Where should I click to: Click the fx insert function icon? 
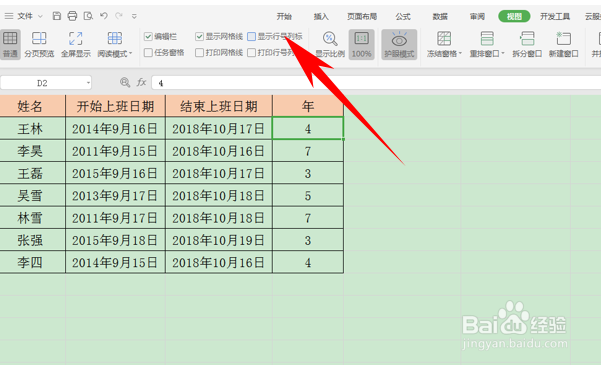(142, 82)
